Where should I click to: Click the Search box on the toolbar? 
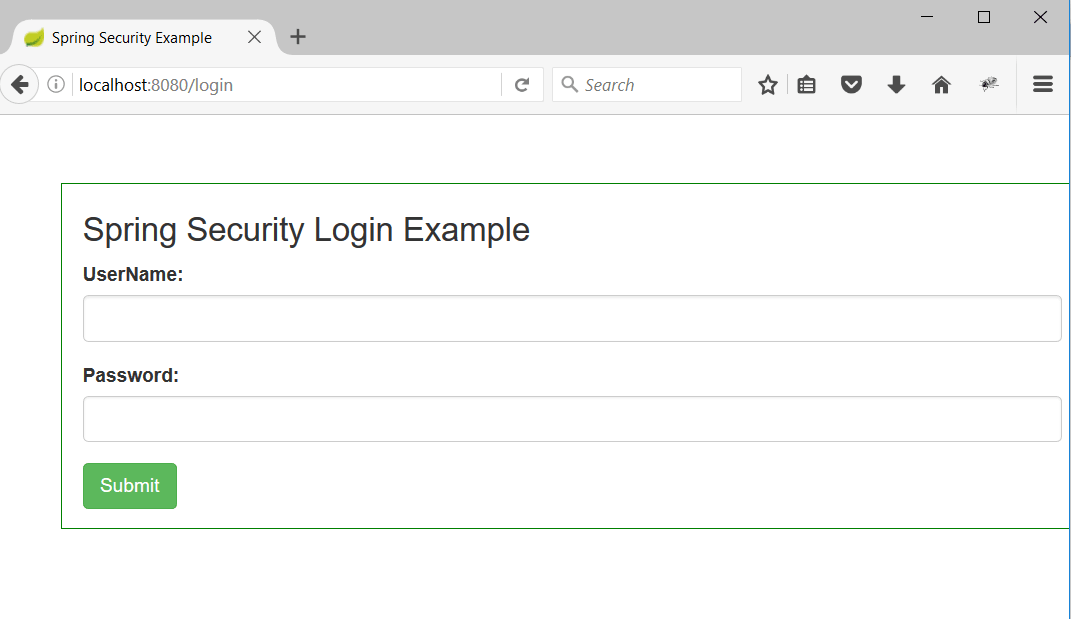point(650,84)
